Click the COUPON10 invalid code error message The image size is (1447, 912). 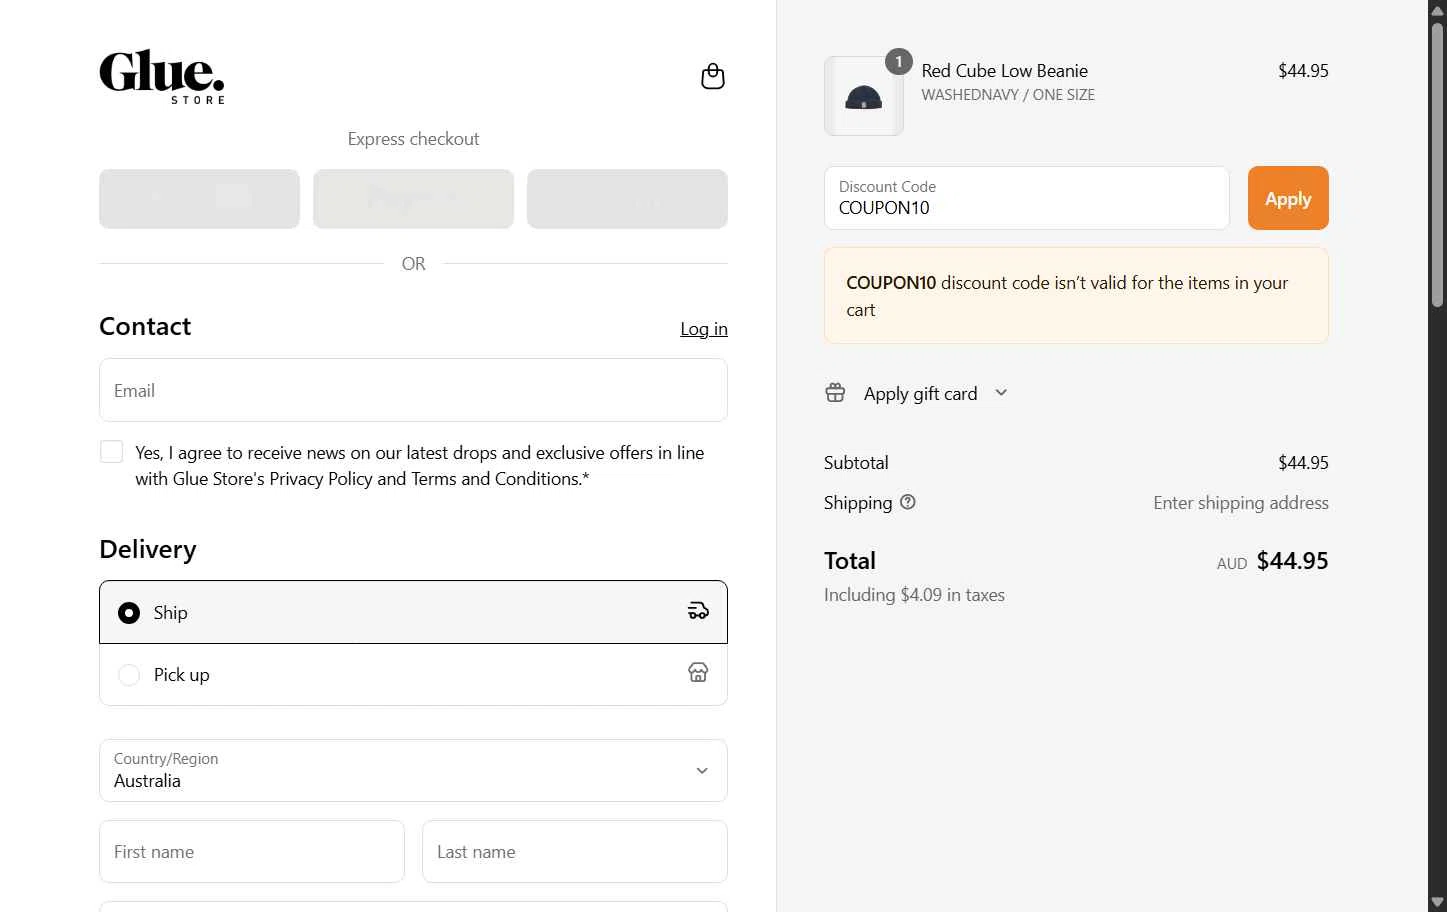[x=1076, y=296]
